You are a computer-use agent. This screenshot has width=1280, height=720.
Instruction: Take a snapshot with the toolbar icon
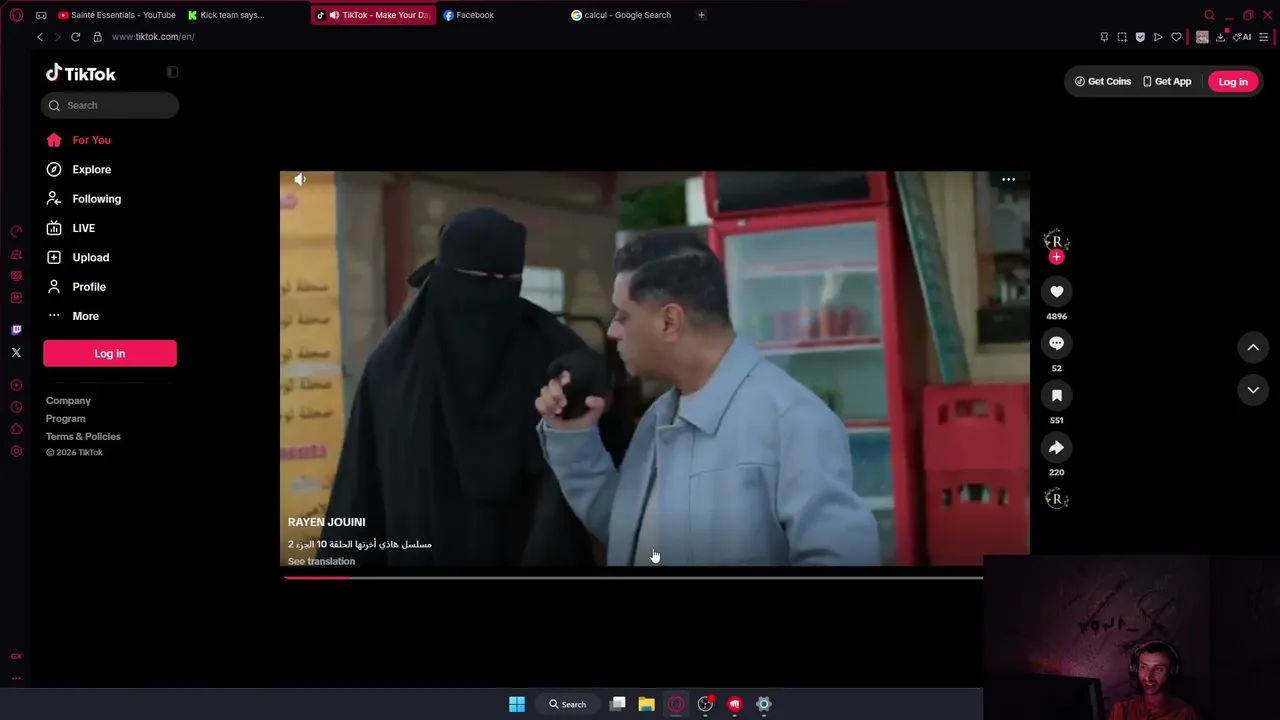click(x=1122, y=37)
